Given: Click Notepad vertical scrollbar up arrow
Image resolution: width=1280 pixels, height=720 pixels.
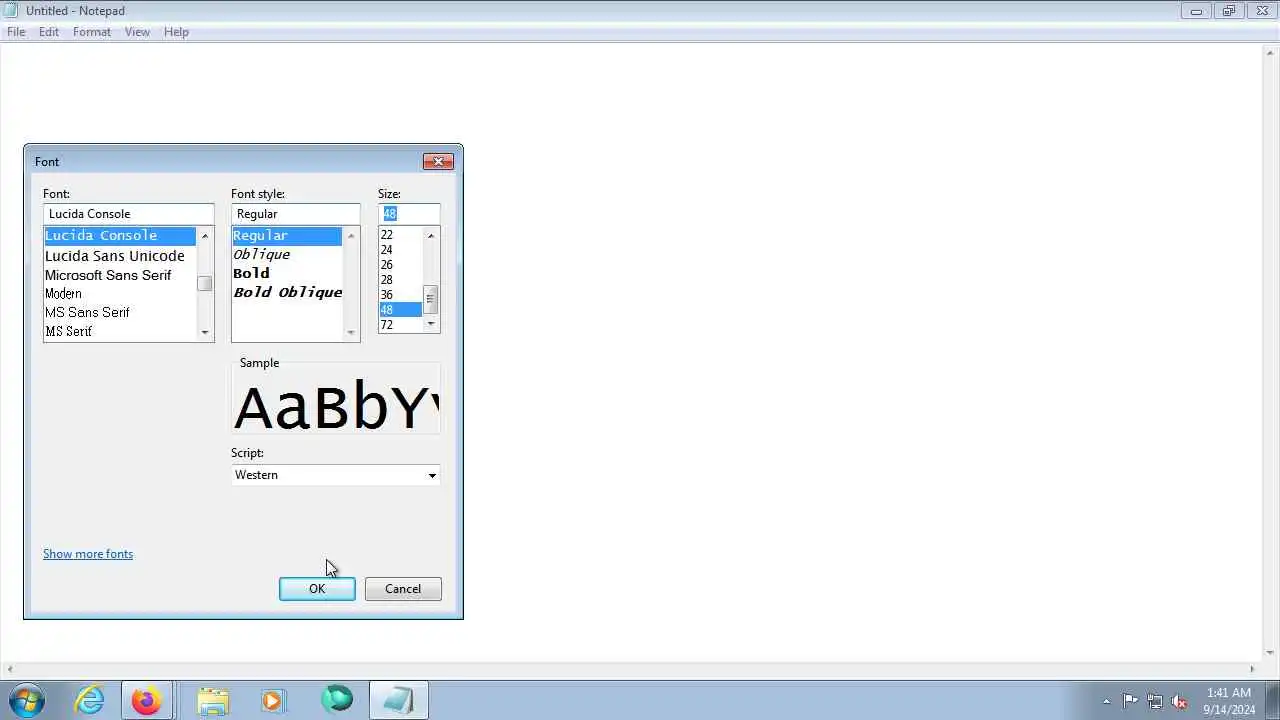Looking at the screenshot, I should (x=1271, y=52).
